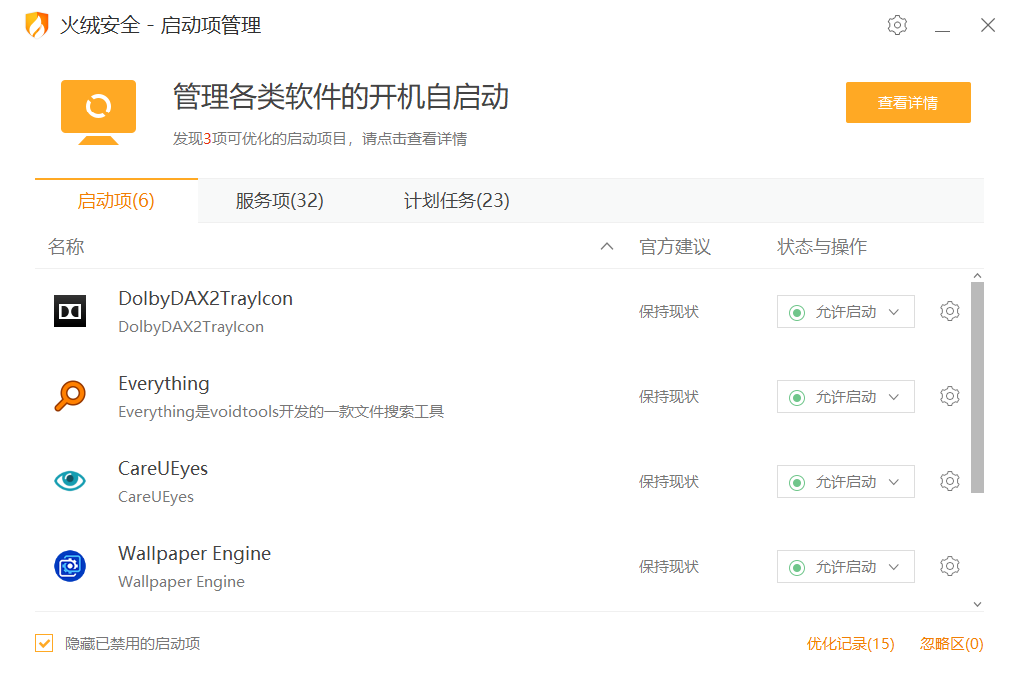The image size is (1019, 675).
Task: Click Everything description about voidtools
Action: coord(281,412)
